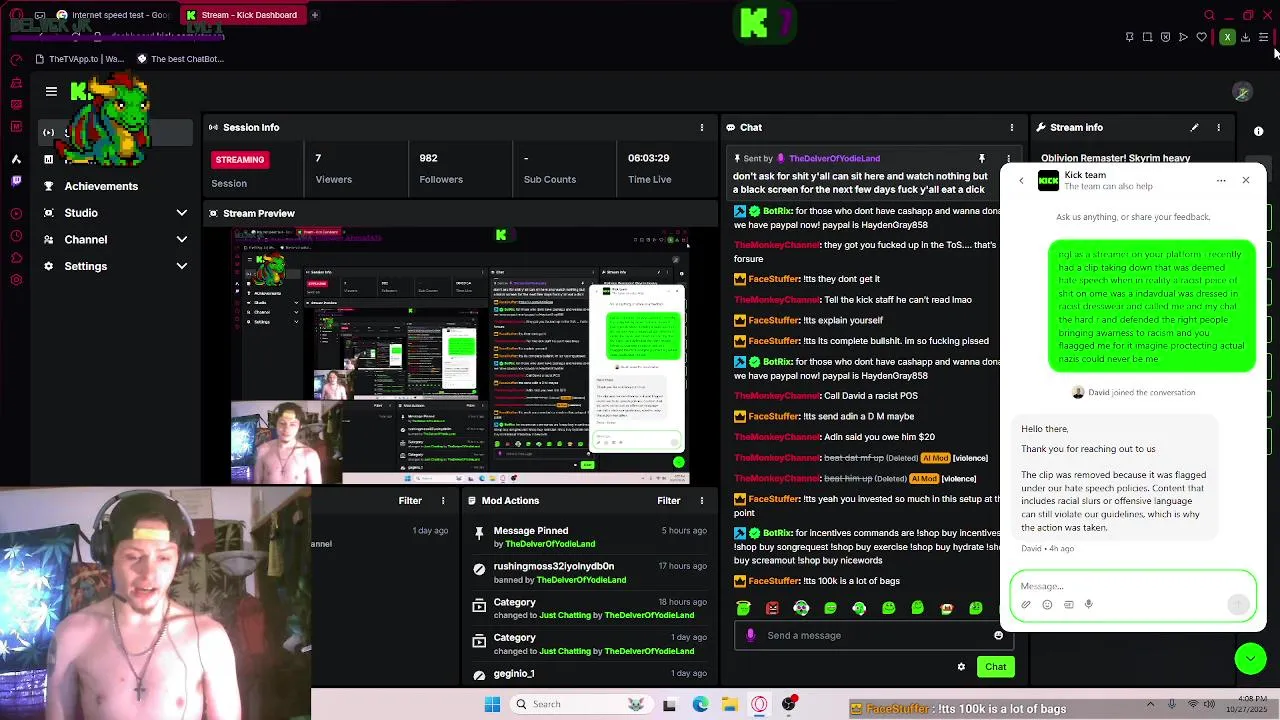Viewport: 1280px width, 720px height.
Task: Select the red angry emote in emote row
Action: point(772,608)
